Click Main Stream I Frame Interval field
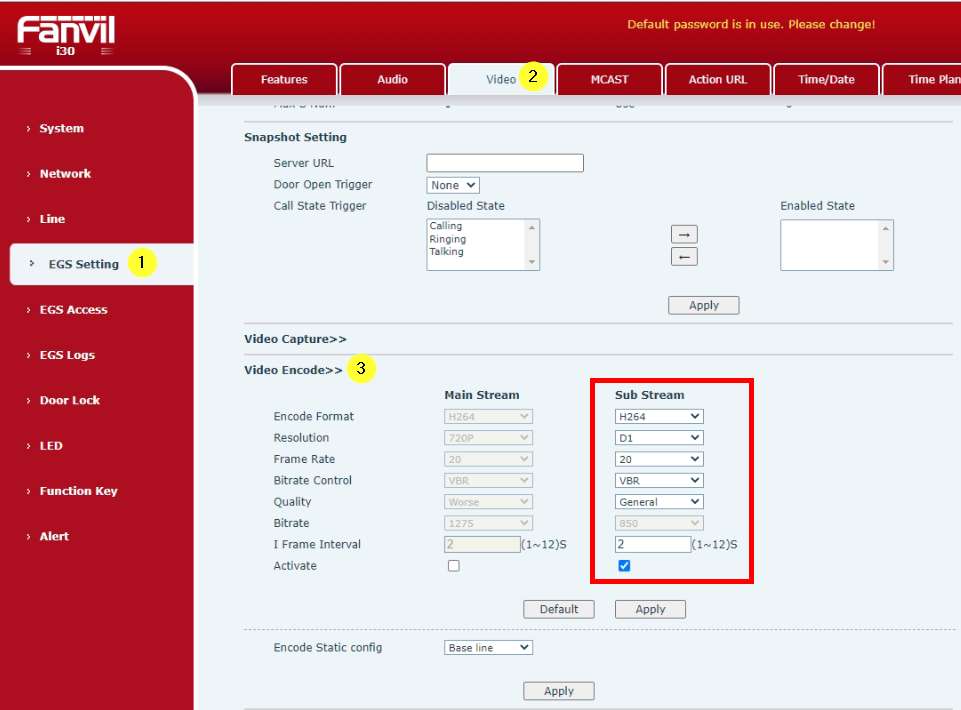Screen dimensions: 961x710 click(482, 544)
